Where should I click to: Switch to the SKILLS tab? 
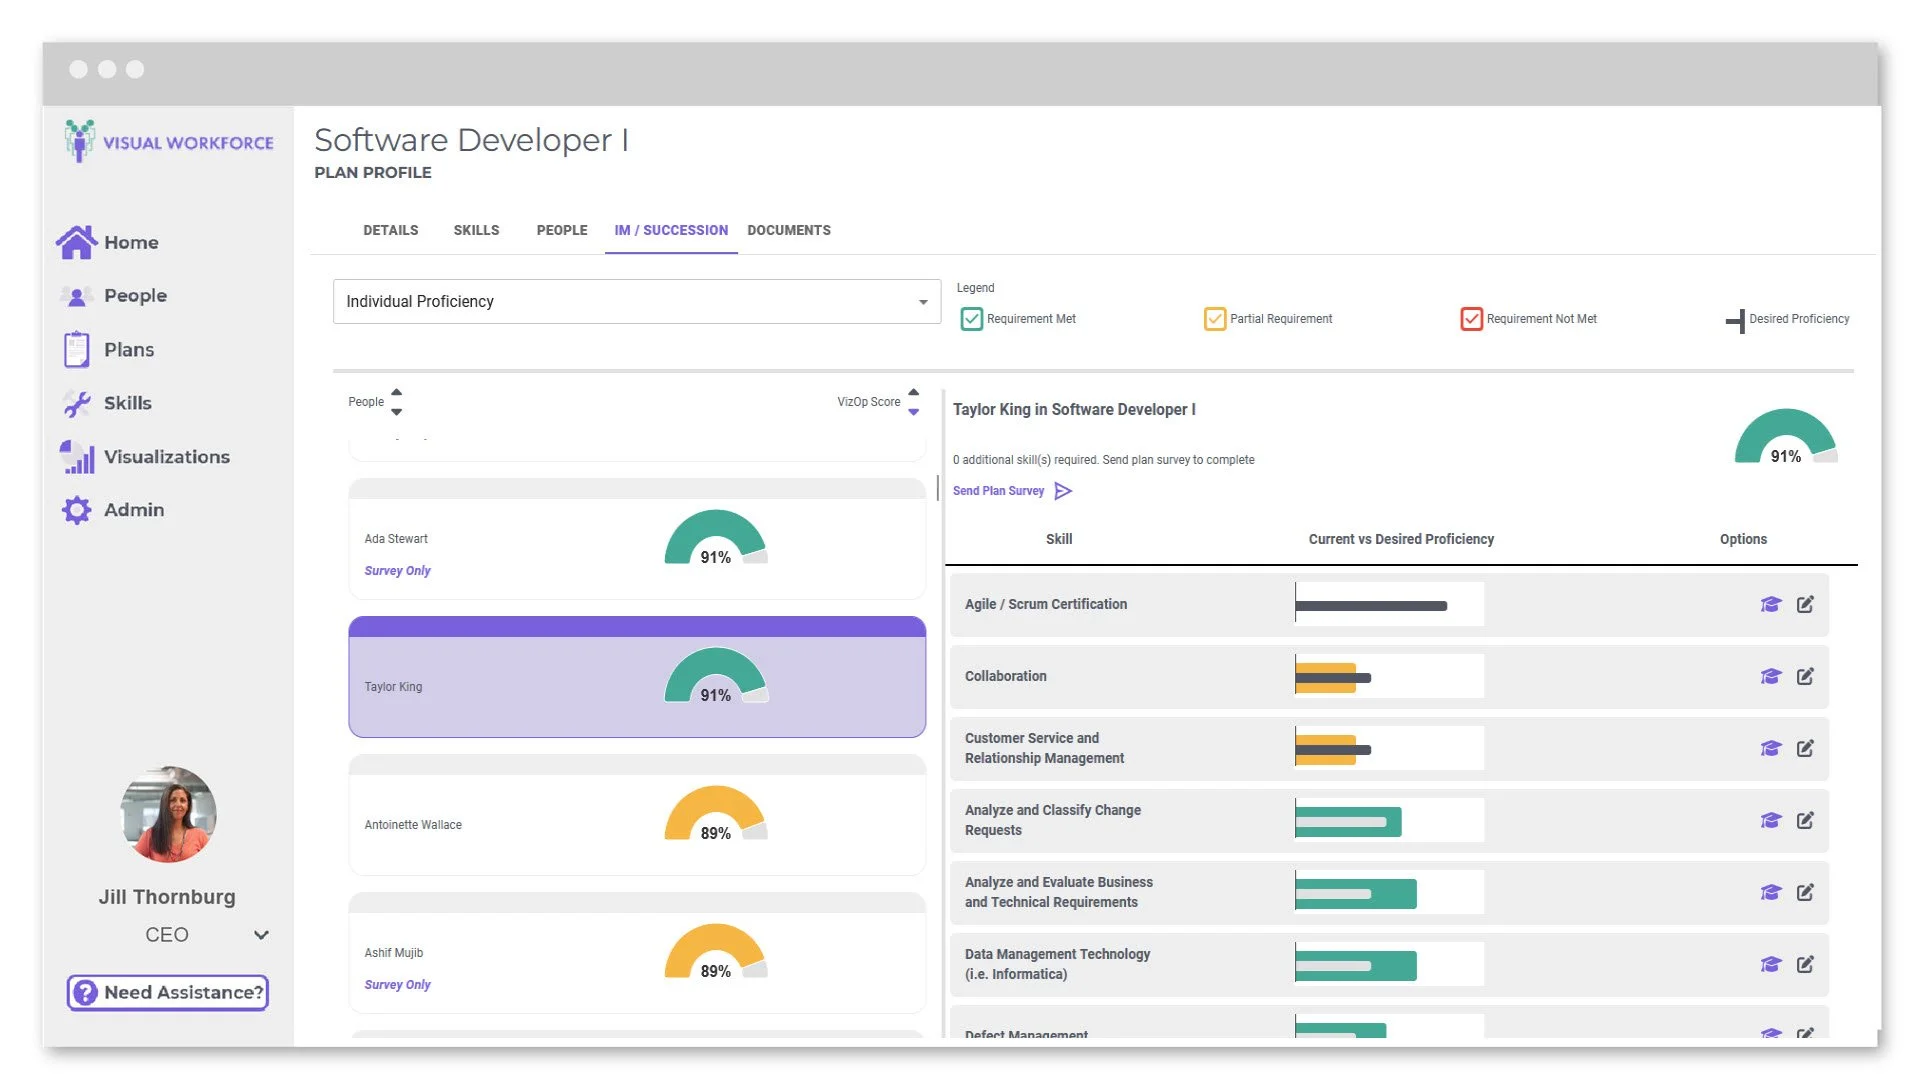476,230
